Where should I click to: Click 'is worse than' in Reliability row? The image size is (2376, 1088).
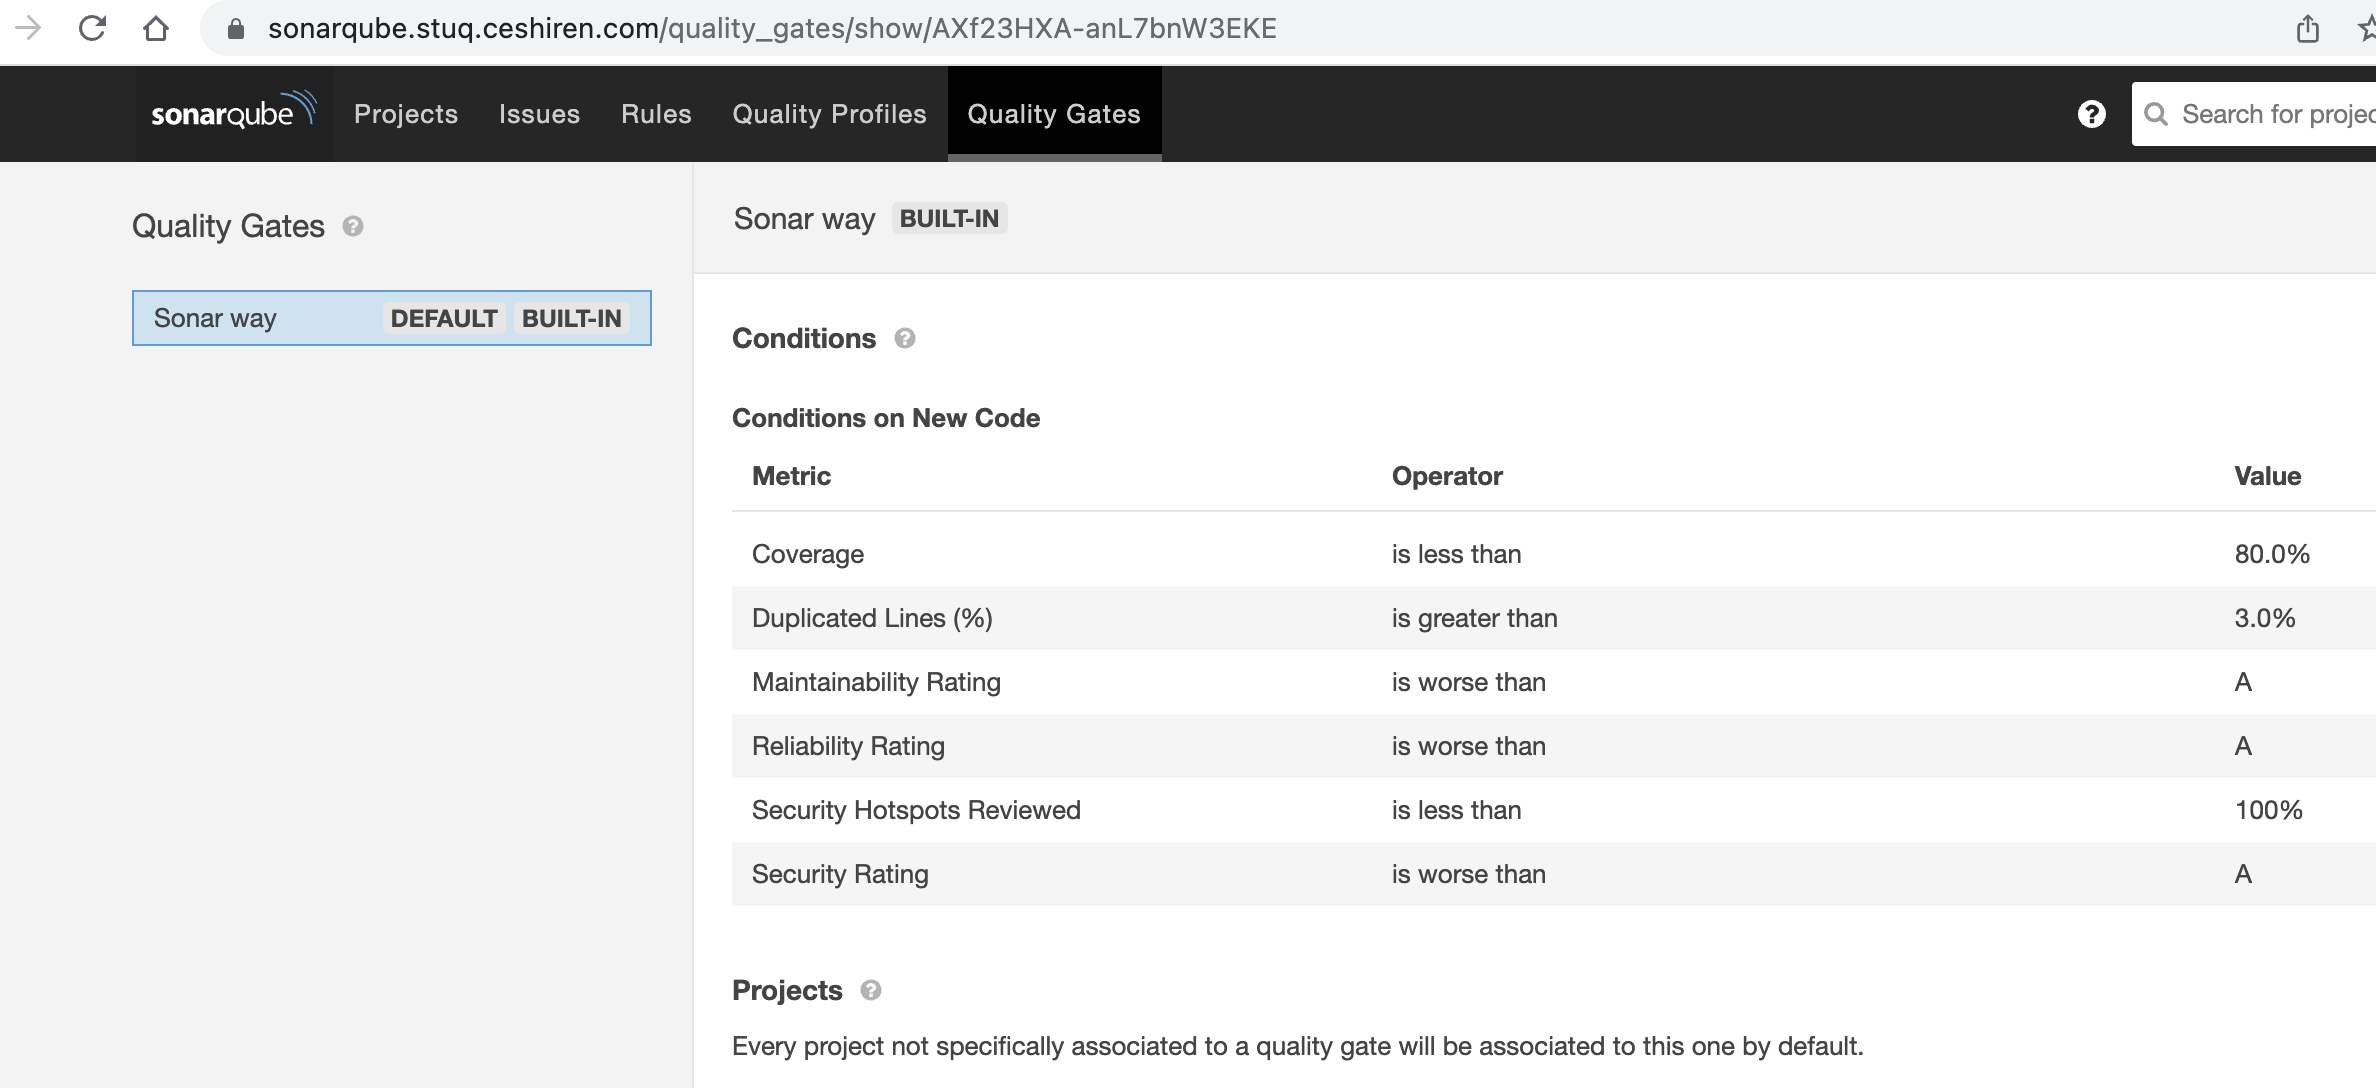[1468, 746]
